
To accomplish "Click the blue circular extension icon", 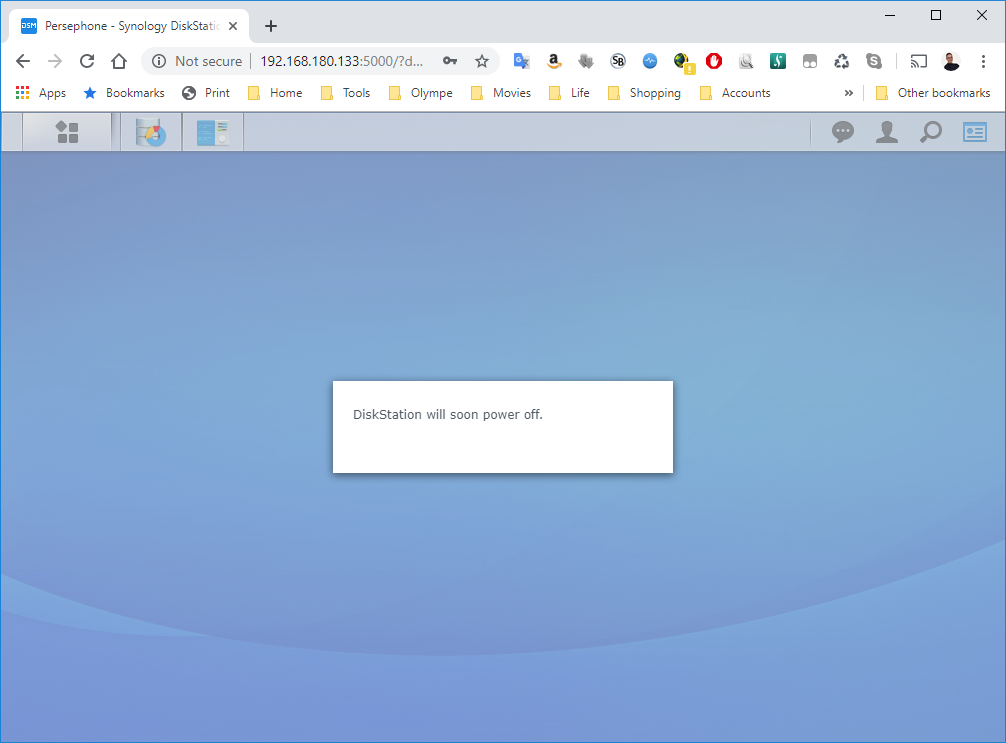I will 650,61.
